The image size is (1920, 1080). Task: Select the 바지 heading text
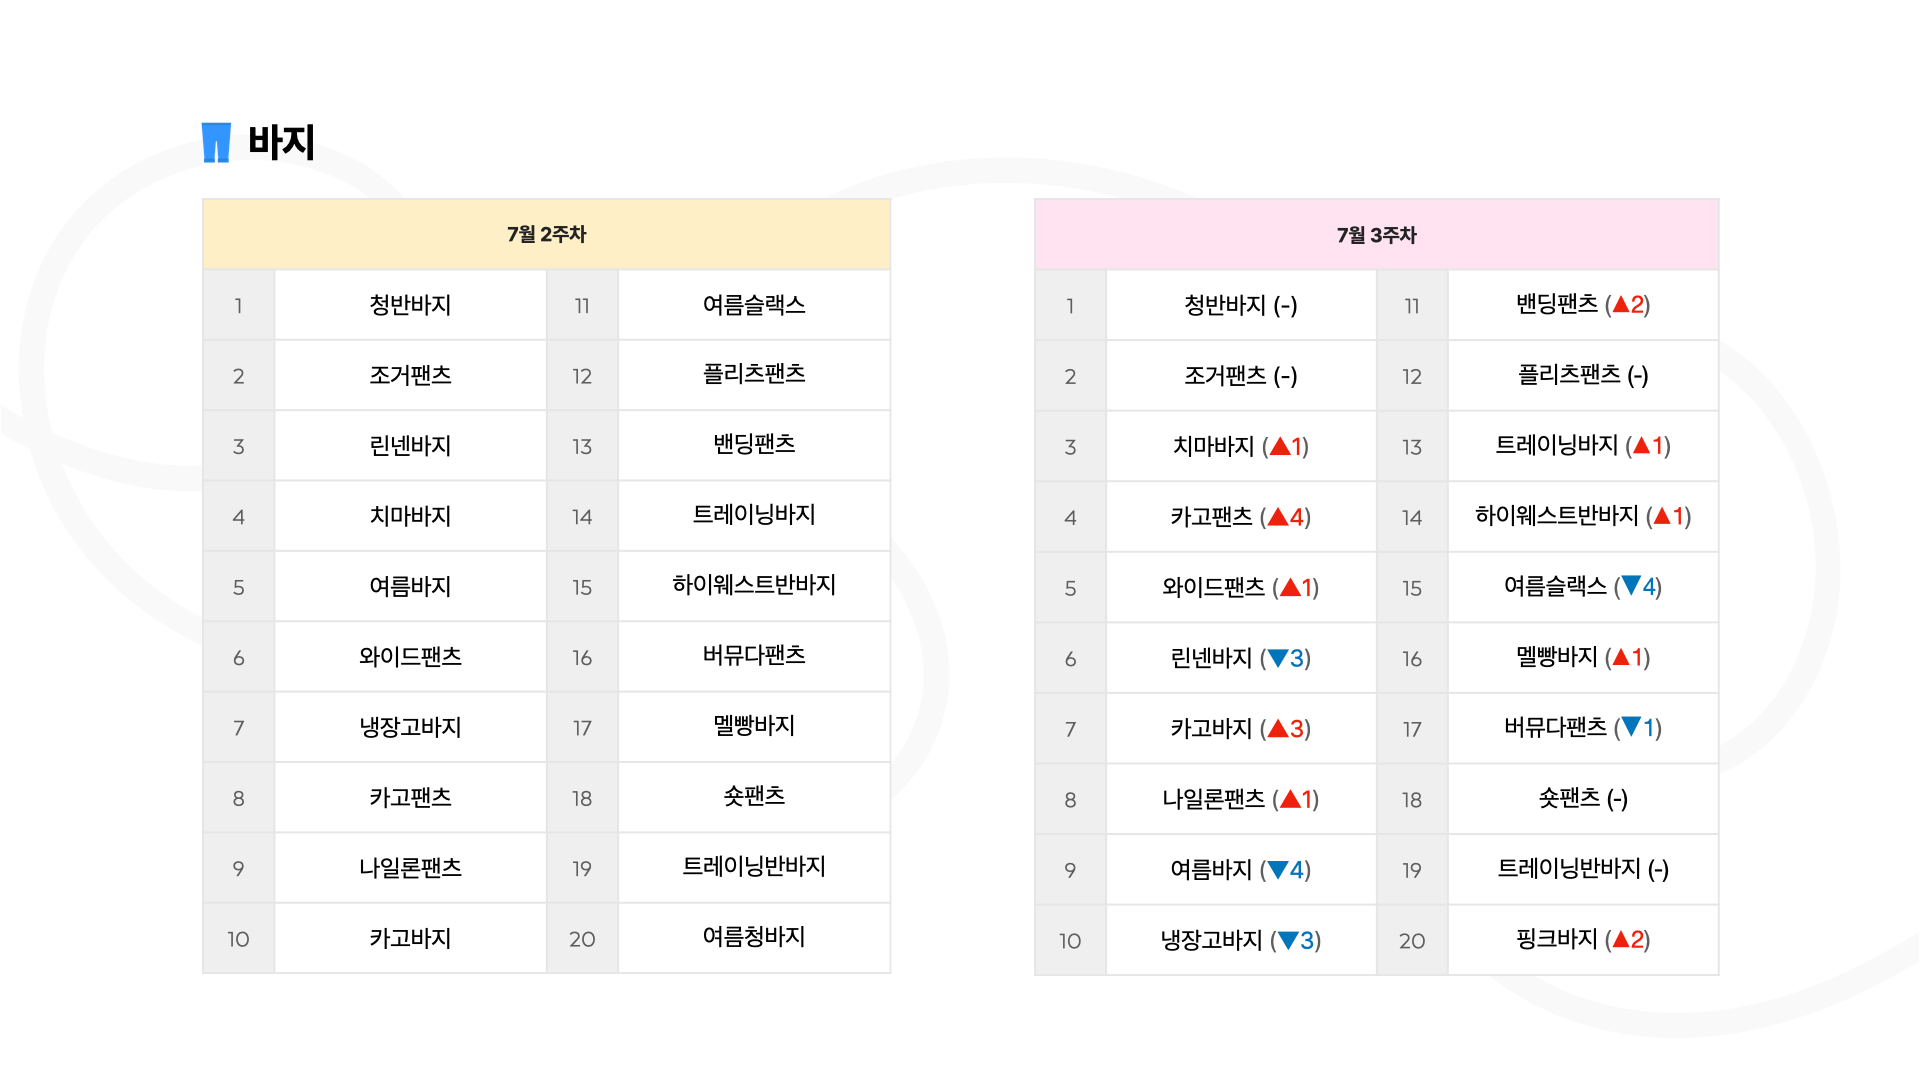(x=281, y=142)
